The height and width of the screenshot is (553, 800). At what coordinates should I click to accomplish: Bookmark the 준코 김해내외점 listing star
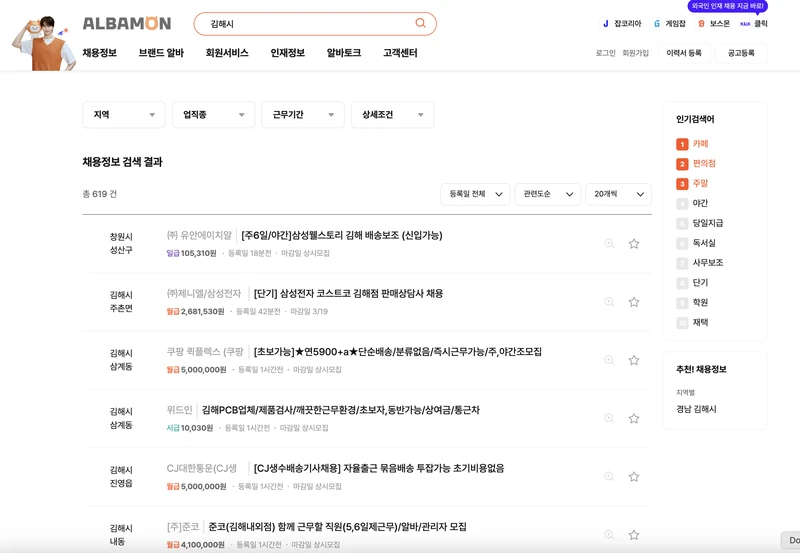[634, 535]
